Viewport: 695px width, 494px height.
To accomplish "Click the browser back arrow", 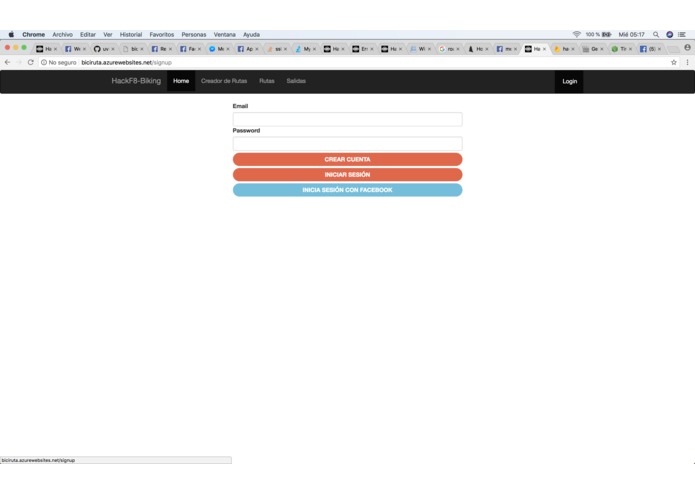I will pyautogui.click(x=7, y=62).
